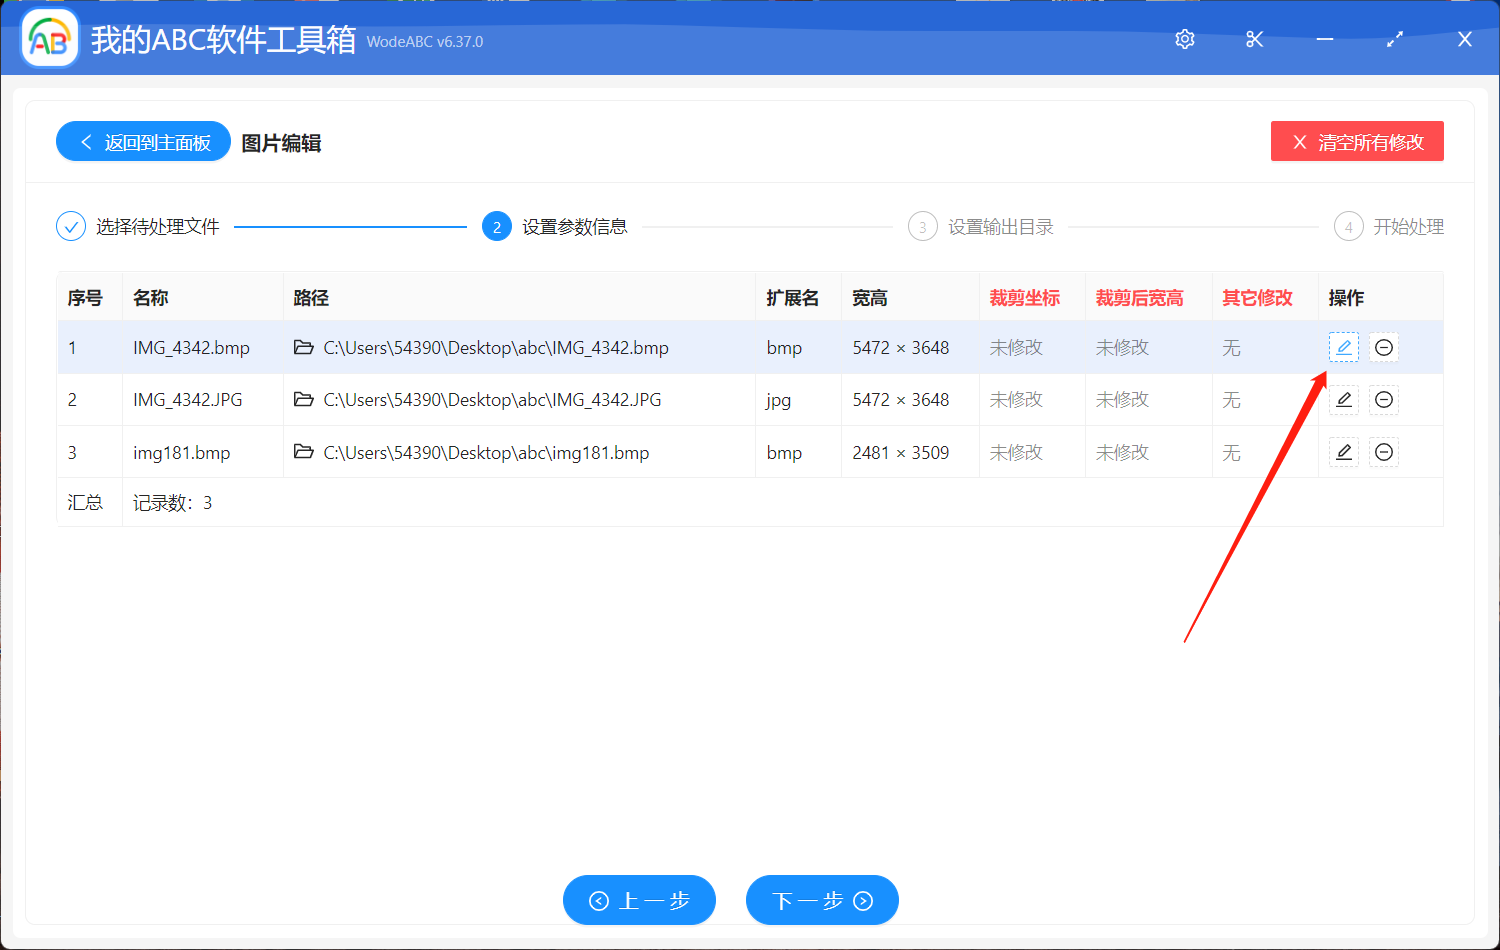This screenshot has height=950, width=1500.
Task: Open settings gear in title bar
Action: coord(1185,39)
